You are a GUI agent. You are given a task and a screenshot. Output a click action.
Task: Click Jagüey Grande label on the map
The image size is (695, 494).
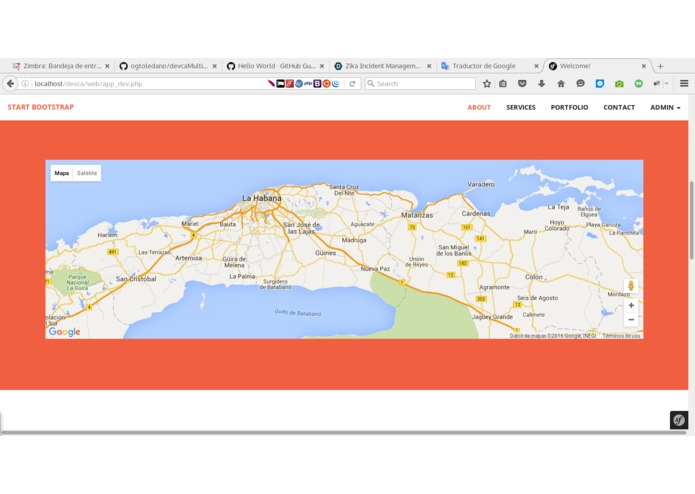[x=492, y=317]
